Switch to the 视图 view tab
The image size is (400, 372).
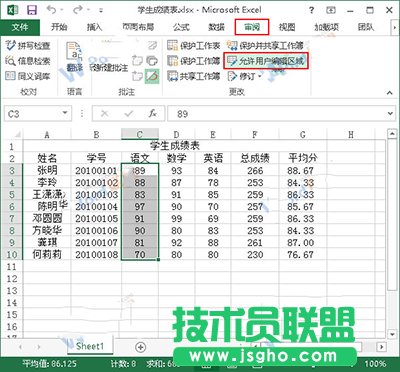point(287,27)
